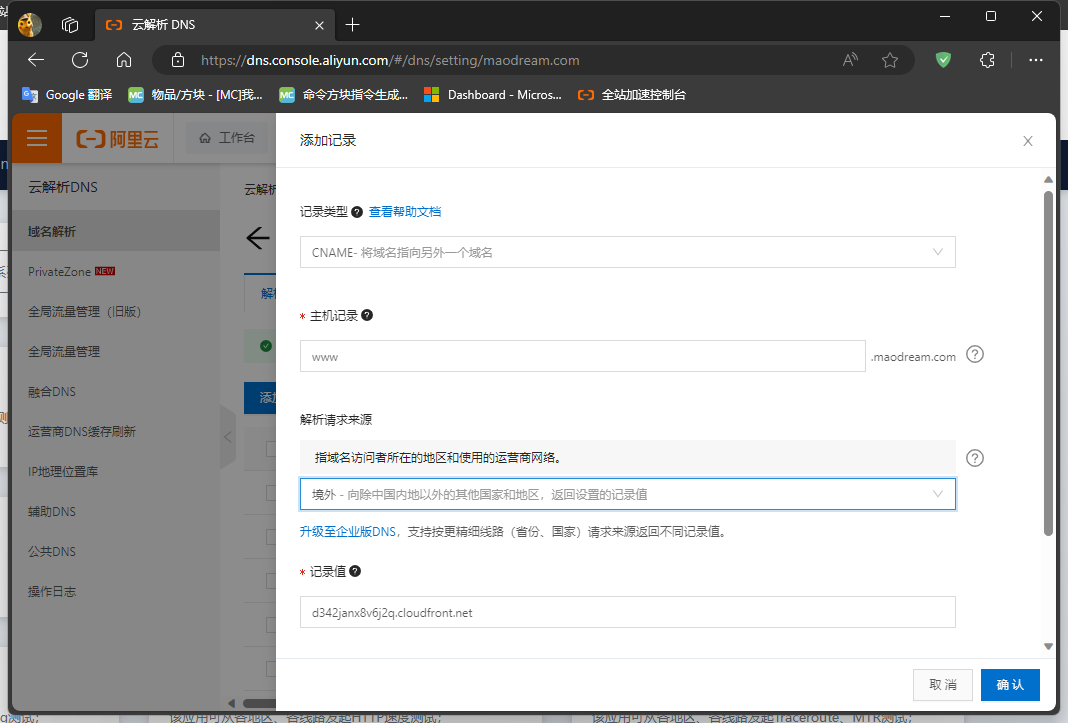Open Google 翻译 bookmark
The image size is (1068, 723).
pos(67,95)
